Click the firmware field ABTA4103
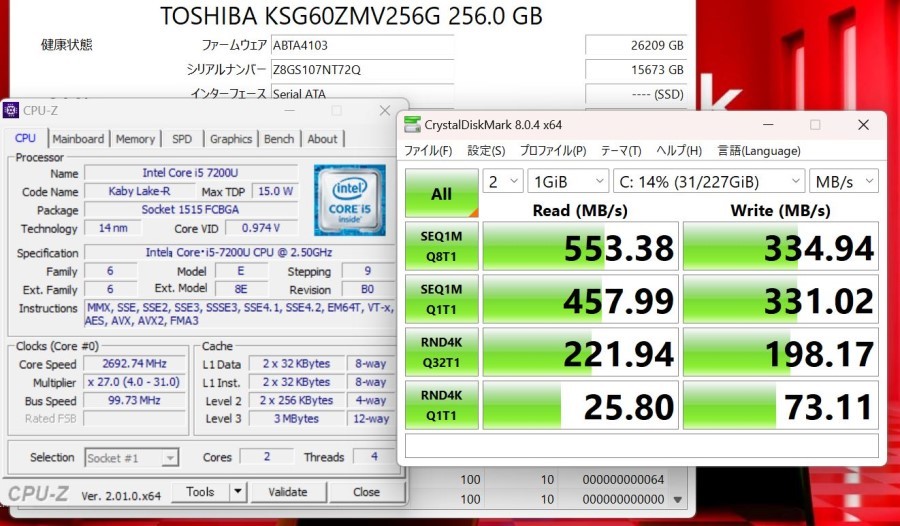The width and height of the screenshot is (900, 526). (362, 45)
